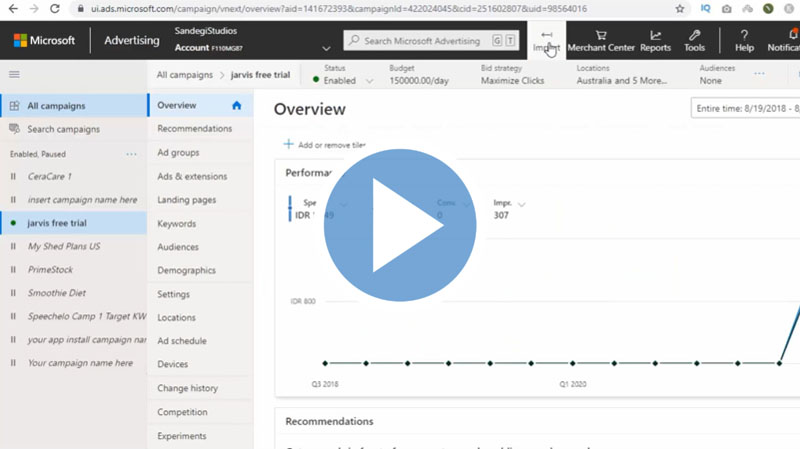Open Reports from the top bar
This screenshot has height=449, width=800.
click(x=655, y=41)
